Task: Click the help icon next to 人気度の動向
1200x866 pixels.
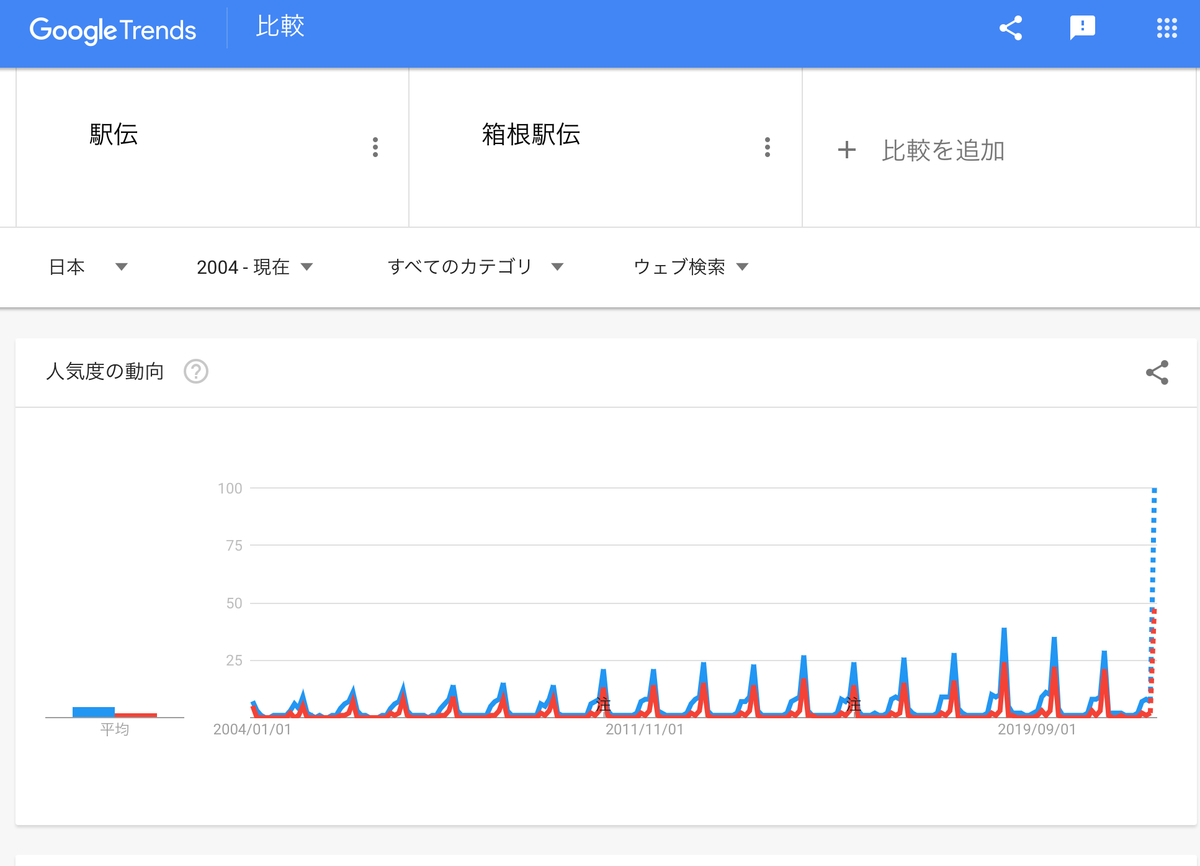Action: click(196, 371)
